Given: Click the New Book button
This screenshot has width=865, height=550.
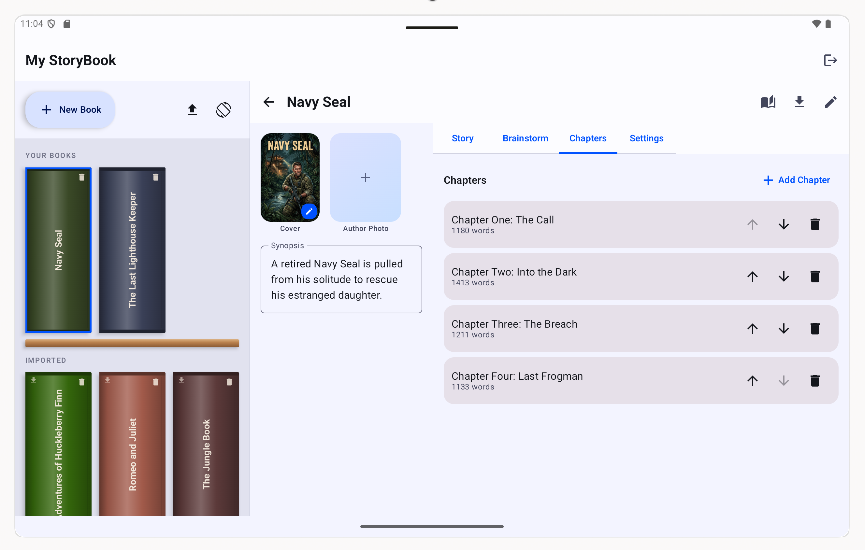Looking at the screenshot, I should click(x=70, y=110).
